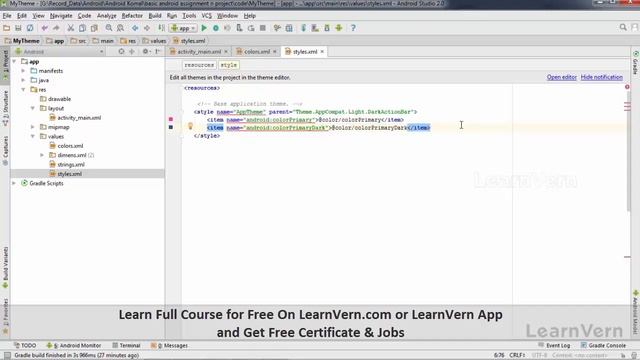The width and height of the screenshot is (640, 360).
Task: Click the Copy icon in toolbar
Action: tap(82, 28)
